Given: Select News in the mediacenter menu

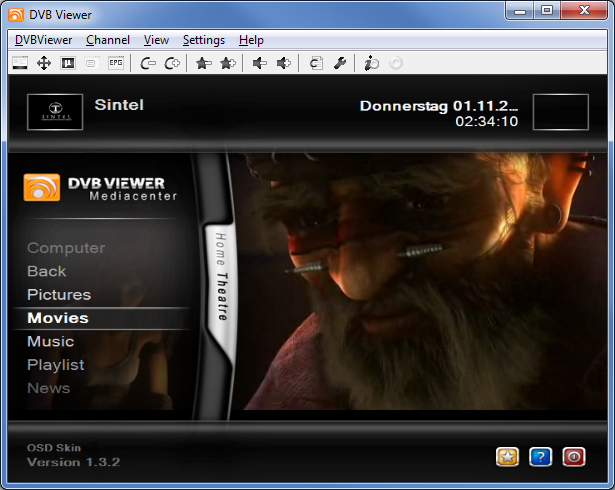Looking at the screenshot, I should pos(49,388).
